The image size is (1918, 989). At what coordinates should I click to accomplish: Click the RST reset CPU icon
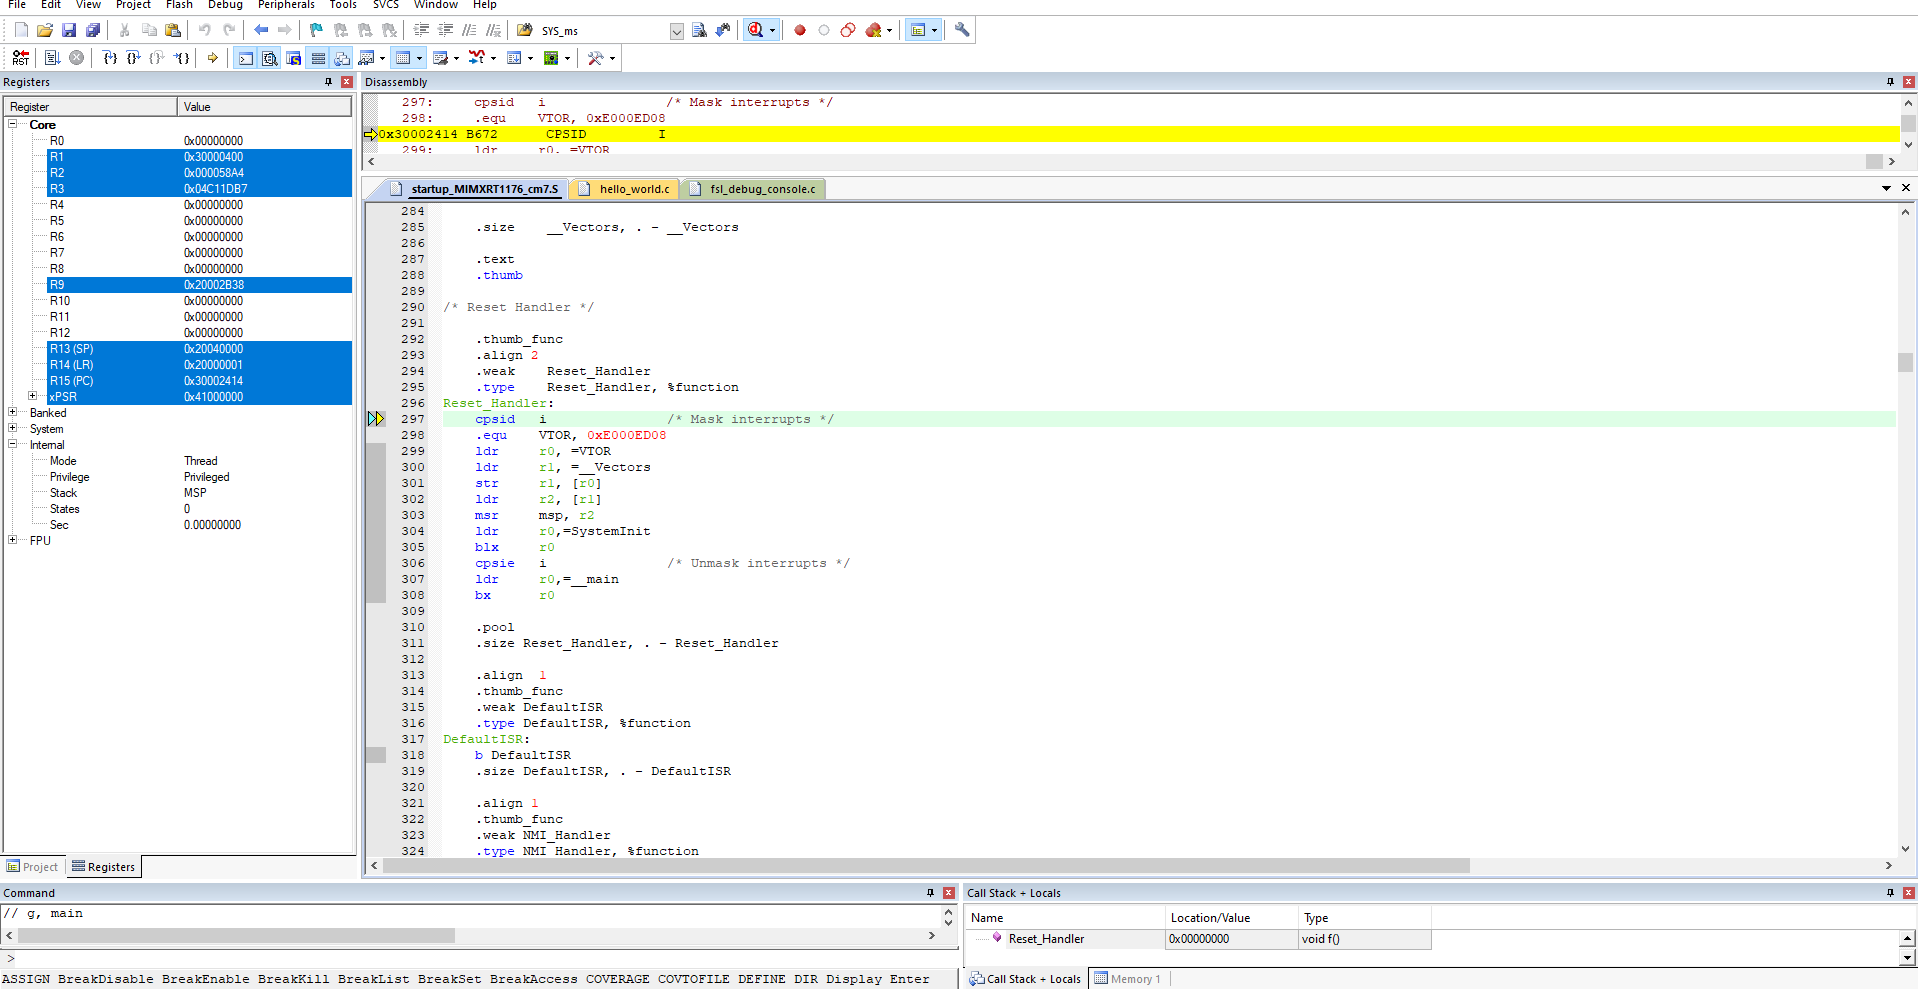coord(21,58)
